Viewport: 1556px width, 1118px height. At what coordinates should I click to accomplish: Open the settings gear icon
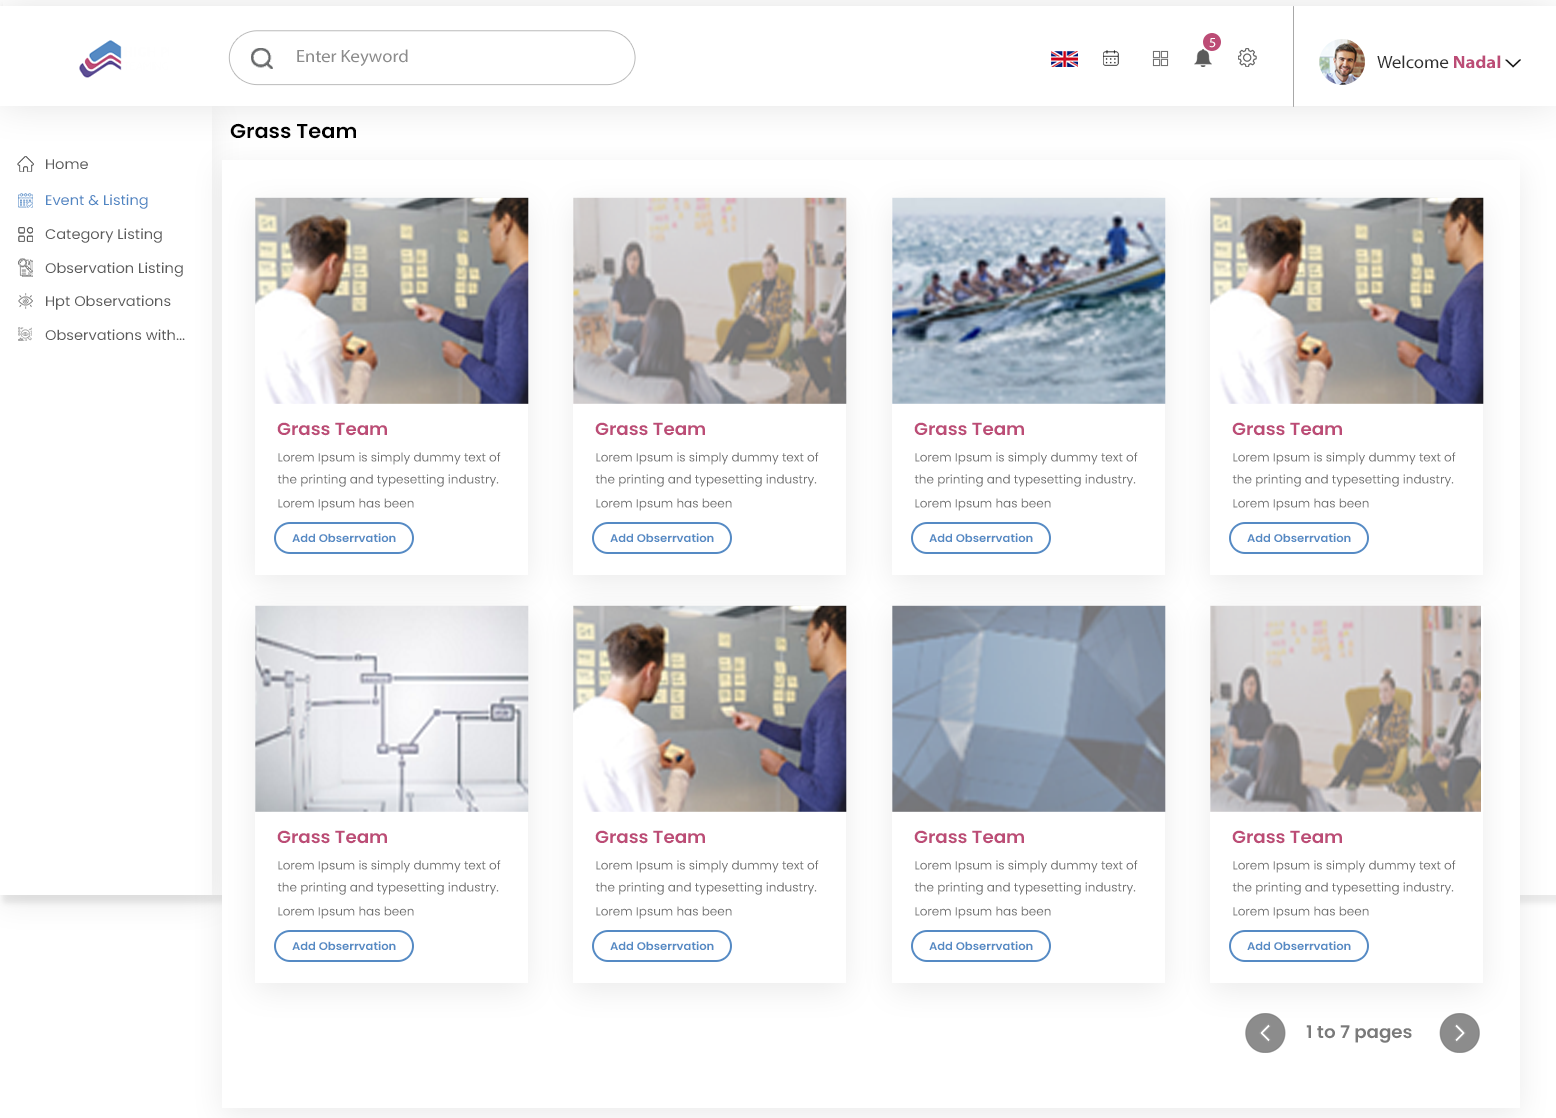(x=1247, y=58)
